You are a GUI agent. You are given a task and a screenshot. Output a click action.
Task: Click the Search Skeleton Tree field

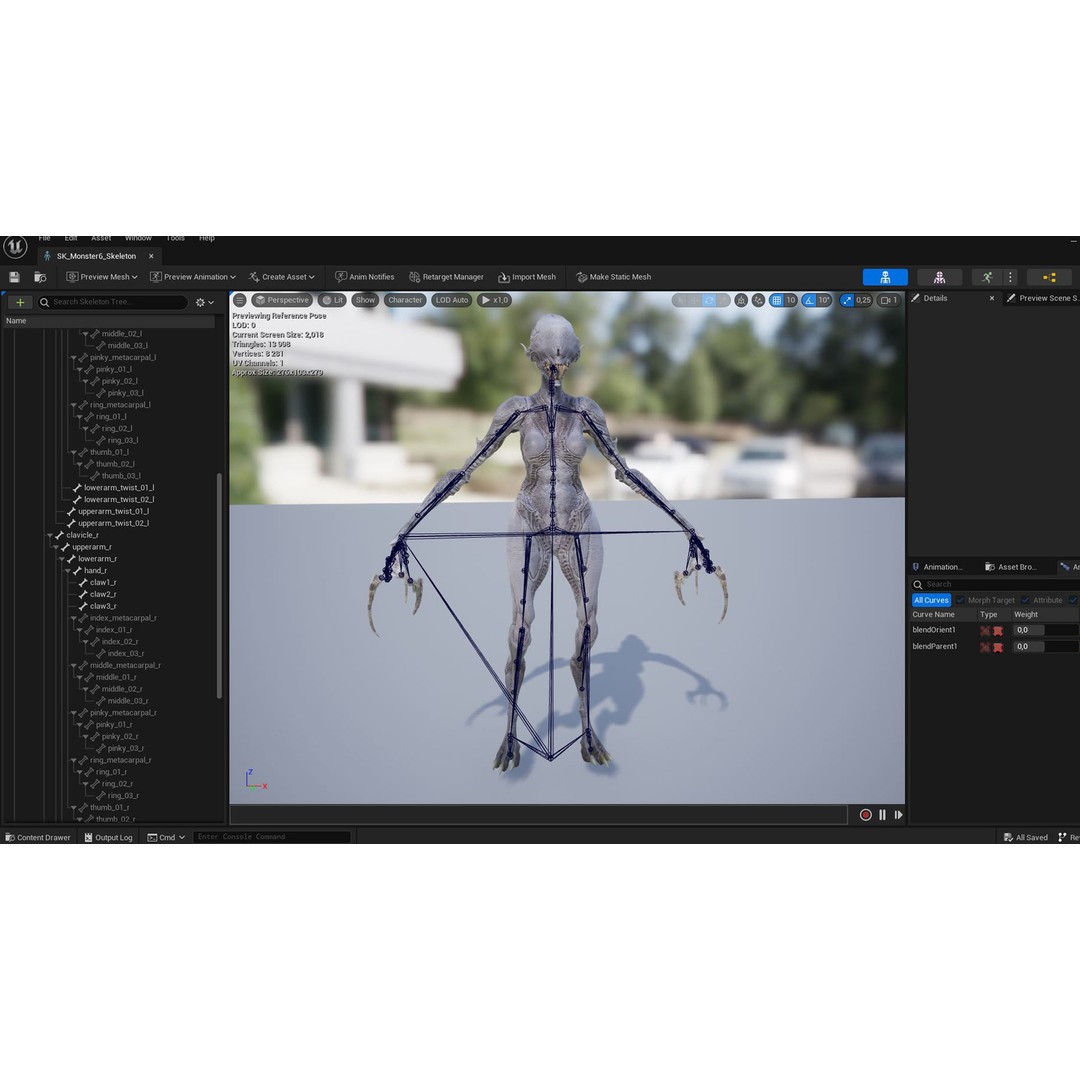(x=113, y=302)
